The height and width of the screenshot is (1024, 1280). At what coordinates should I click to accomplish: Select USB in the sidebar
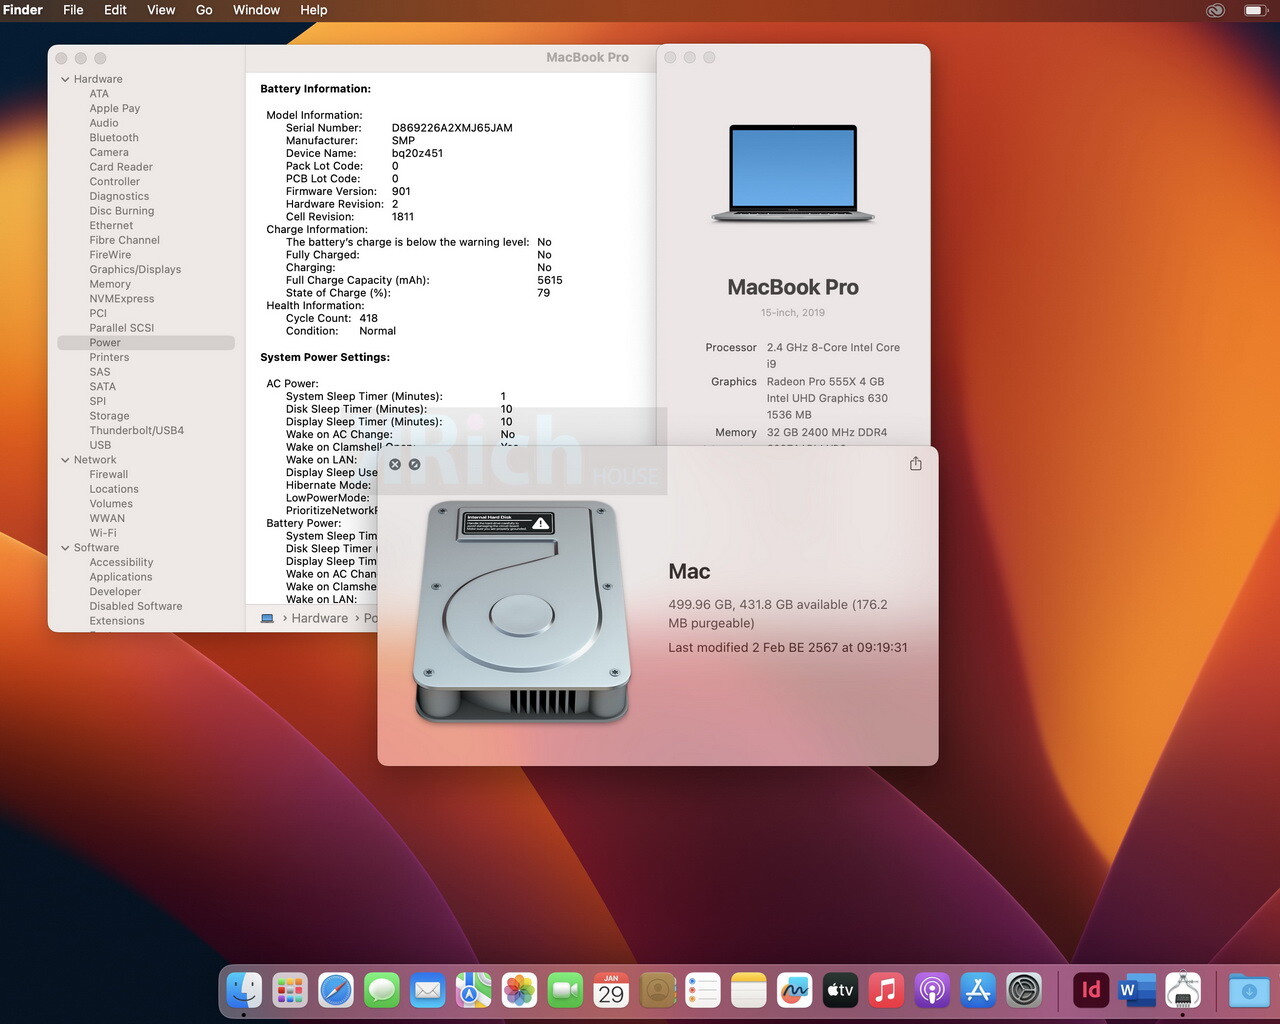pos(100,445)
